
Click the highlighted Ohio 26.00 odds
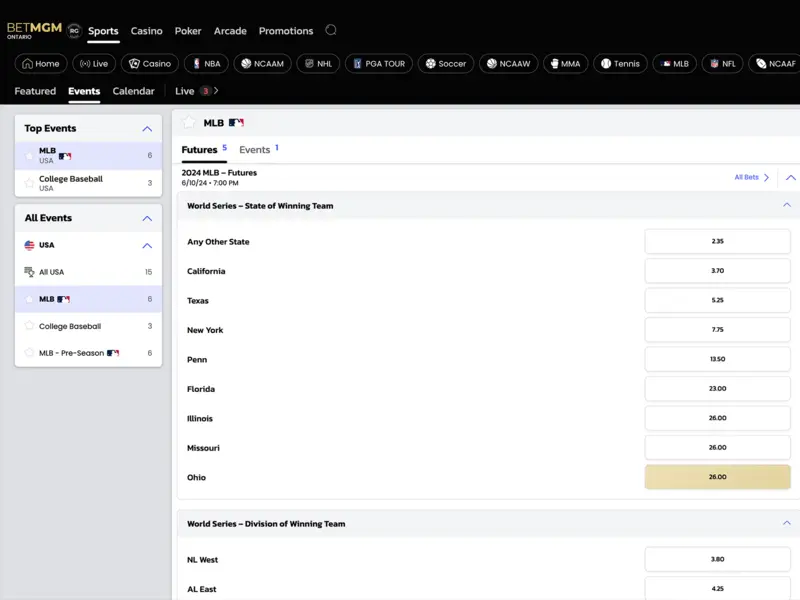[x=717, y=477]
